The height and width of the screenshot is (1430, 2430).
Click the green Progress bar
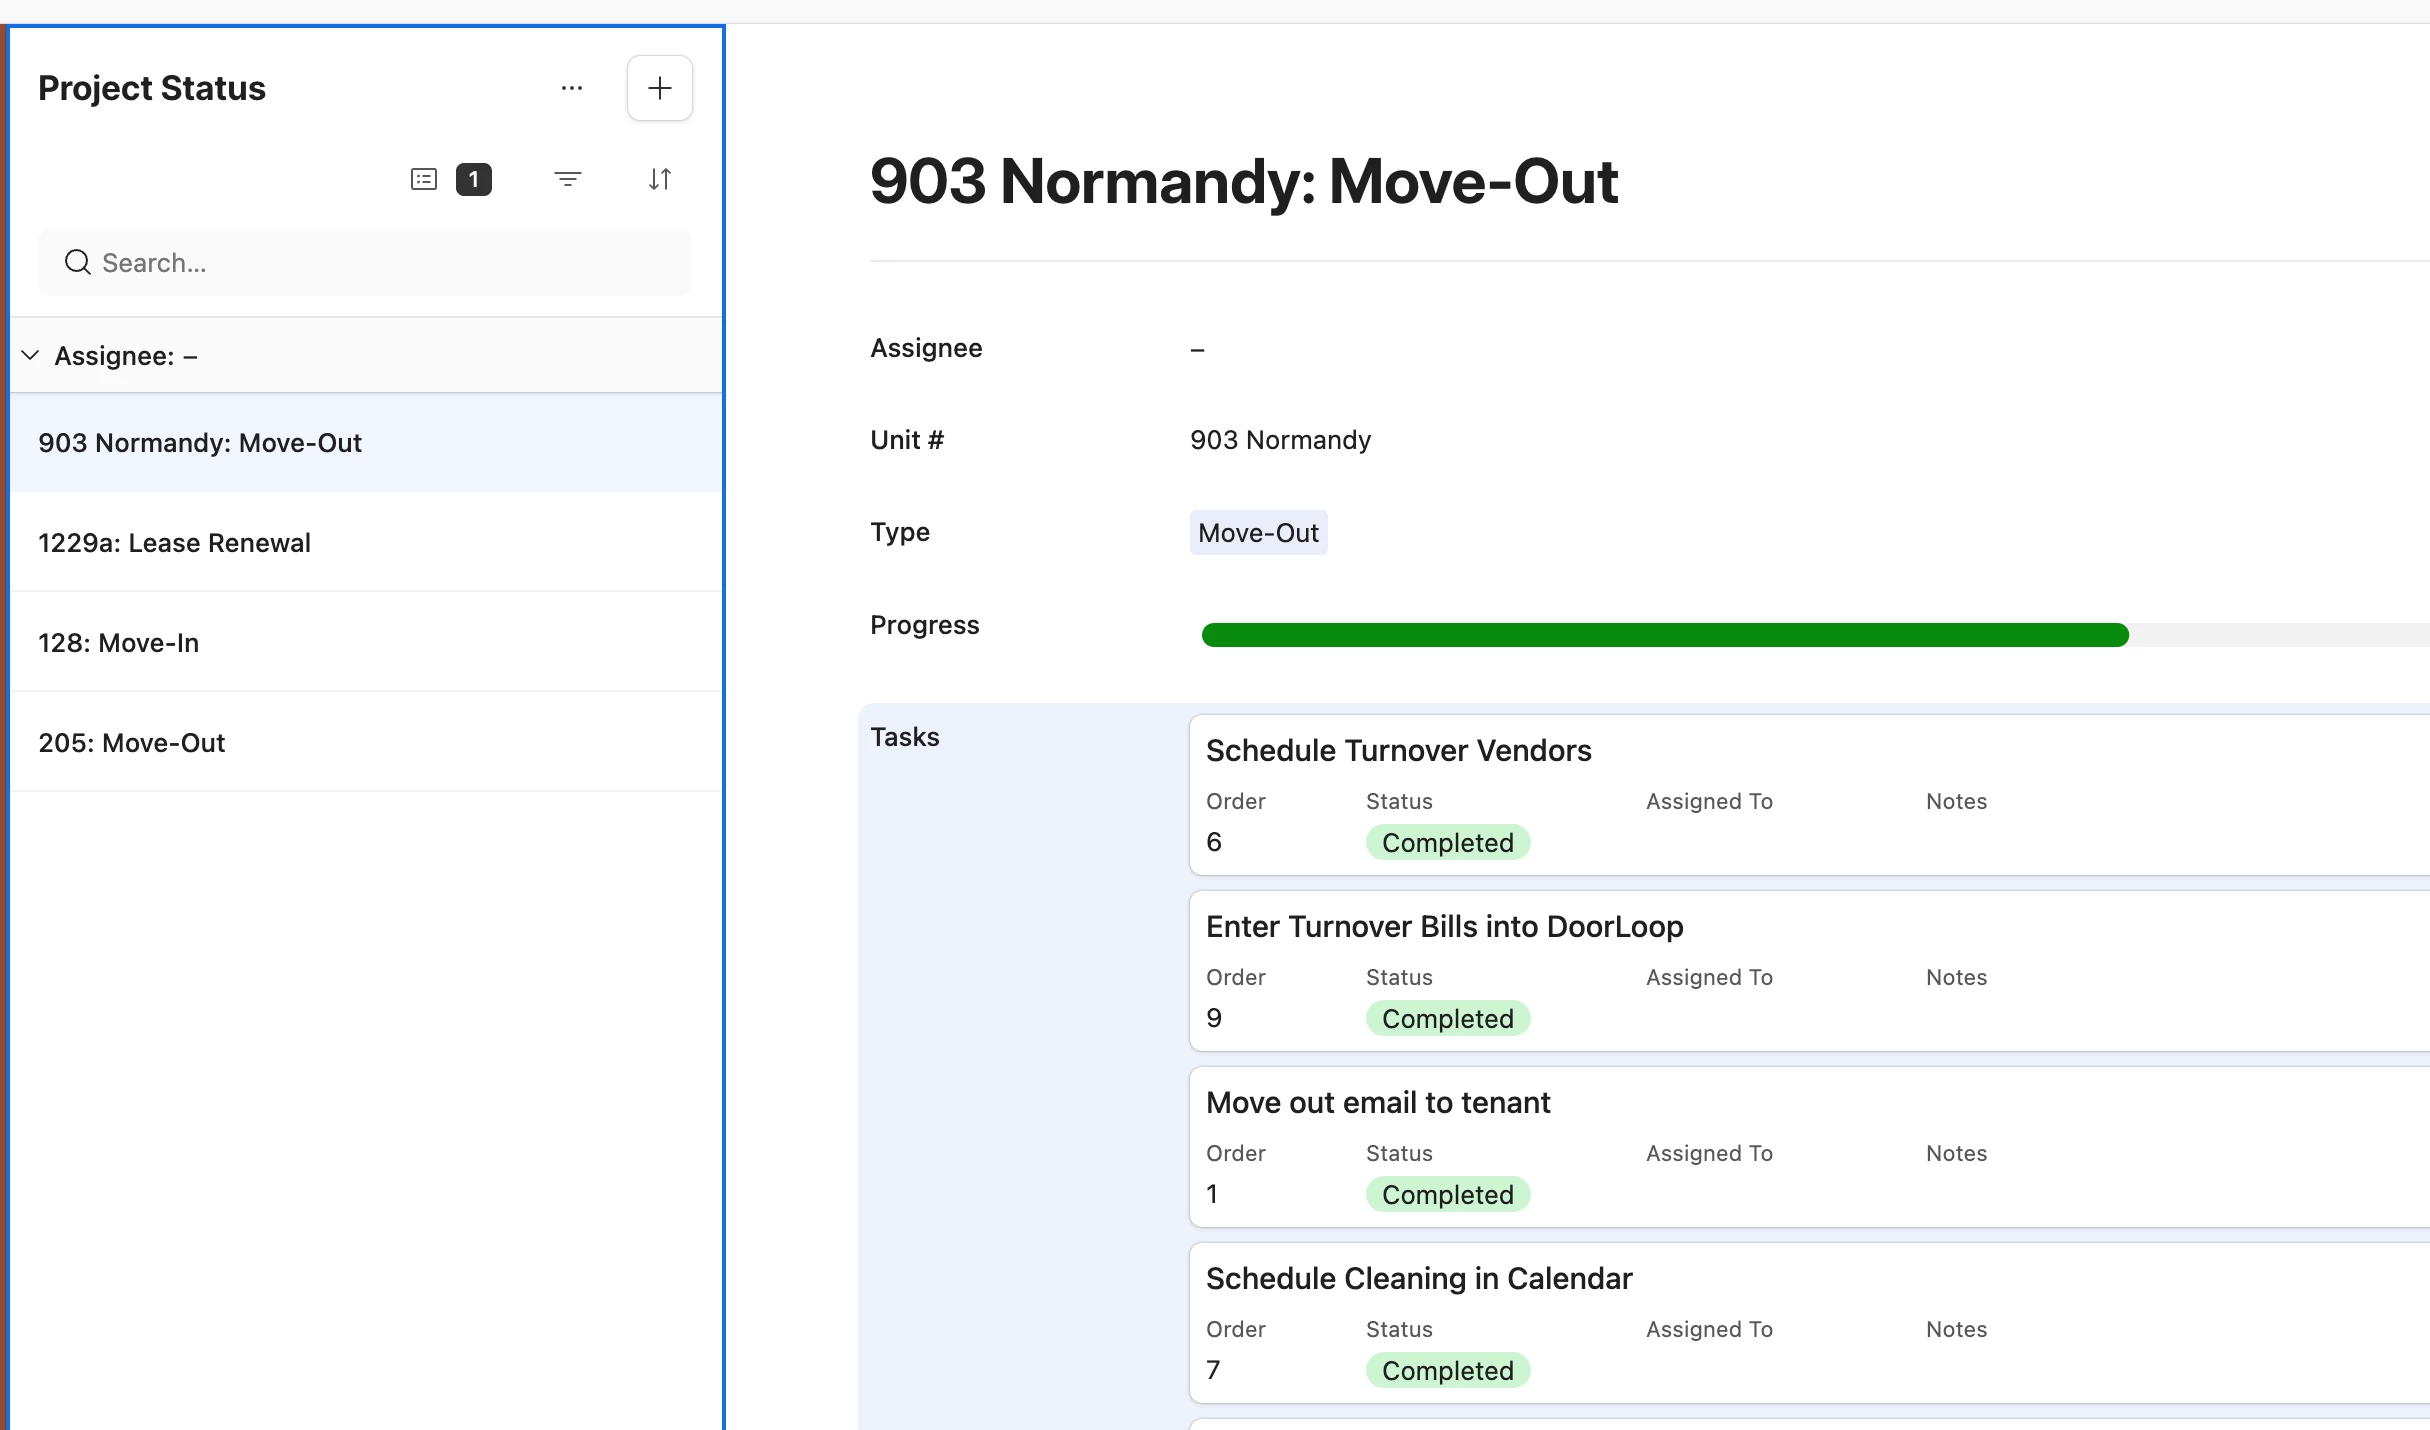(1664, 635)
